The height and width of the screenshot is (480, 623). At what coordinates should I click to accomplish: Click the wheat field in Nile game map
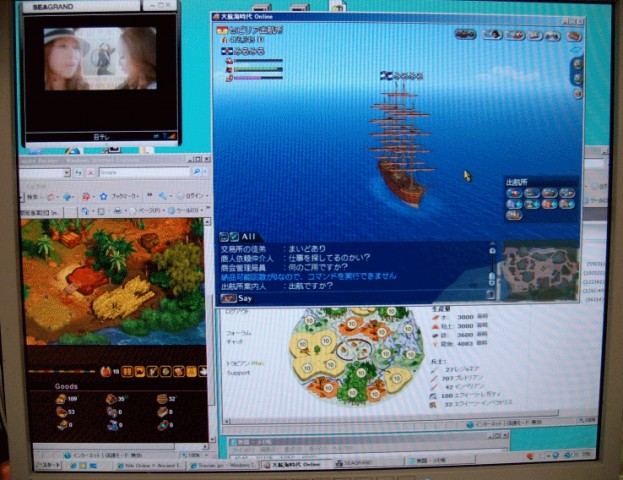click(122, 298)
